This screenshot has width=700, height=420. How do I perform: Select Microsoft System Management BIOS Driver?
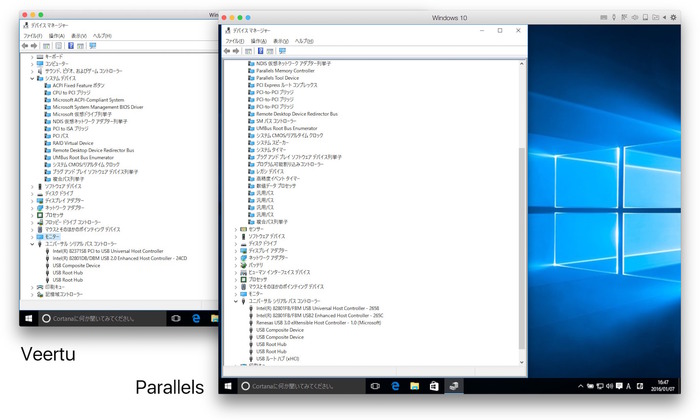(x=98, y=107)
